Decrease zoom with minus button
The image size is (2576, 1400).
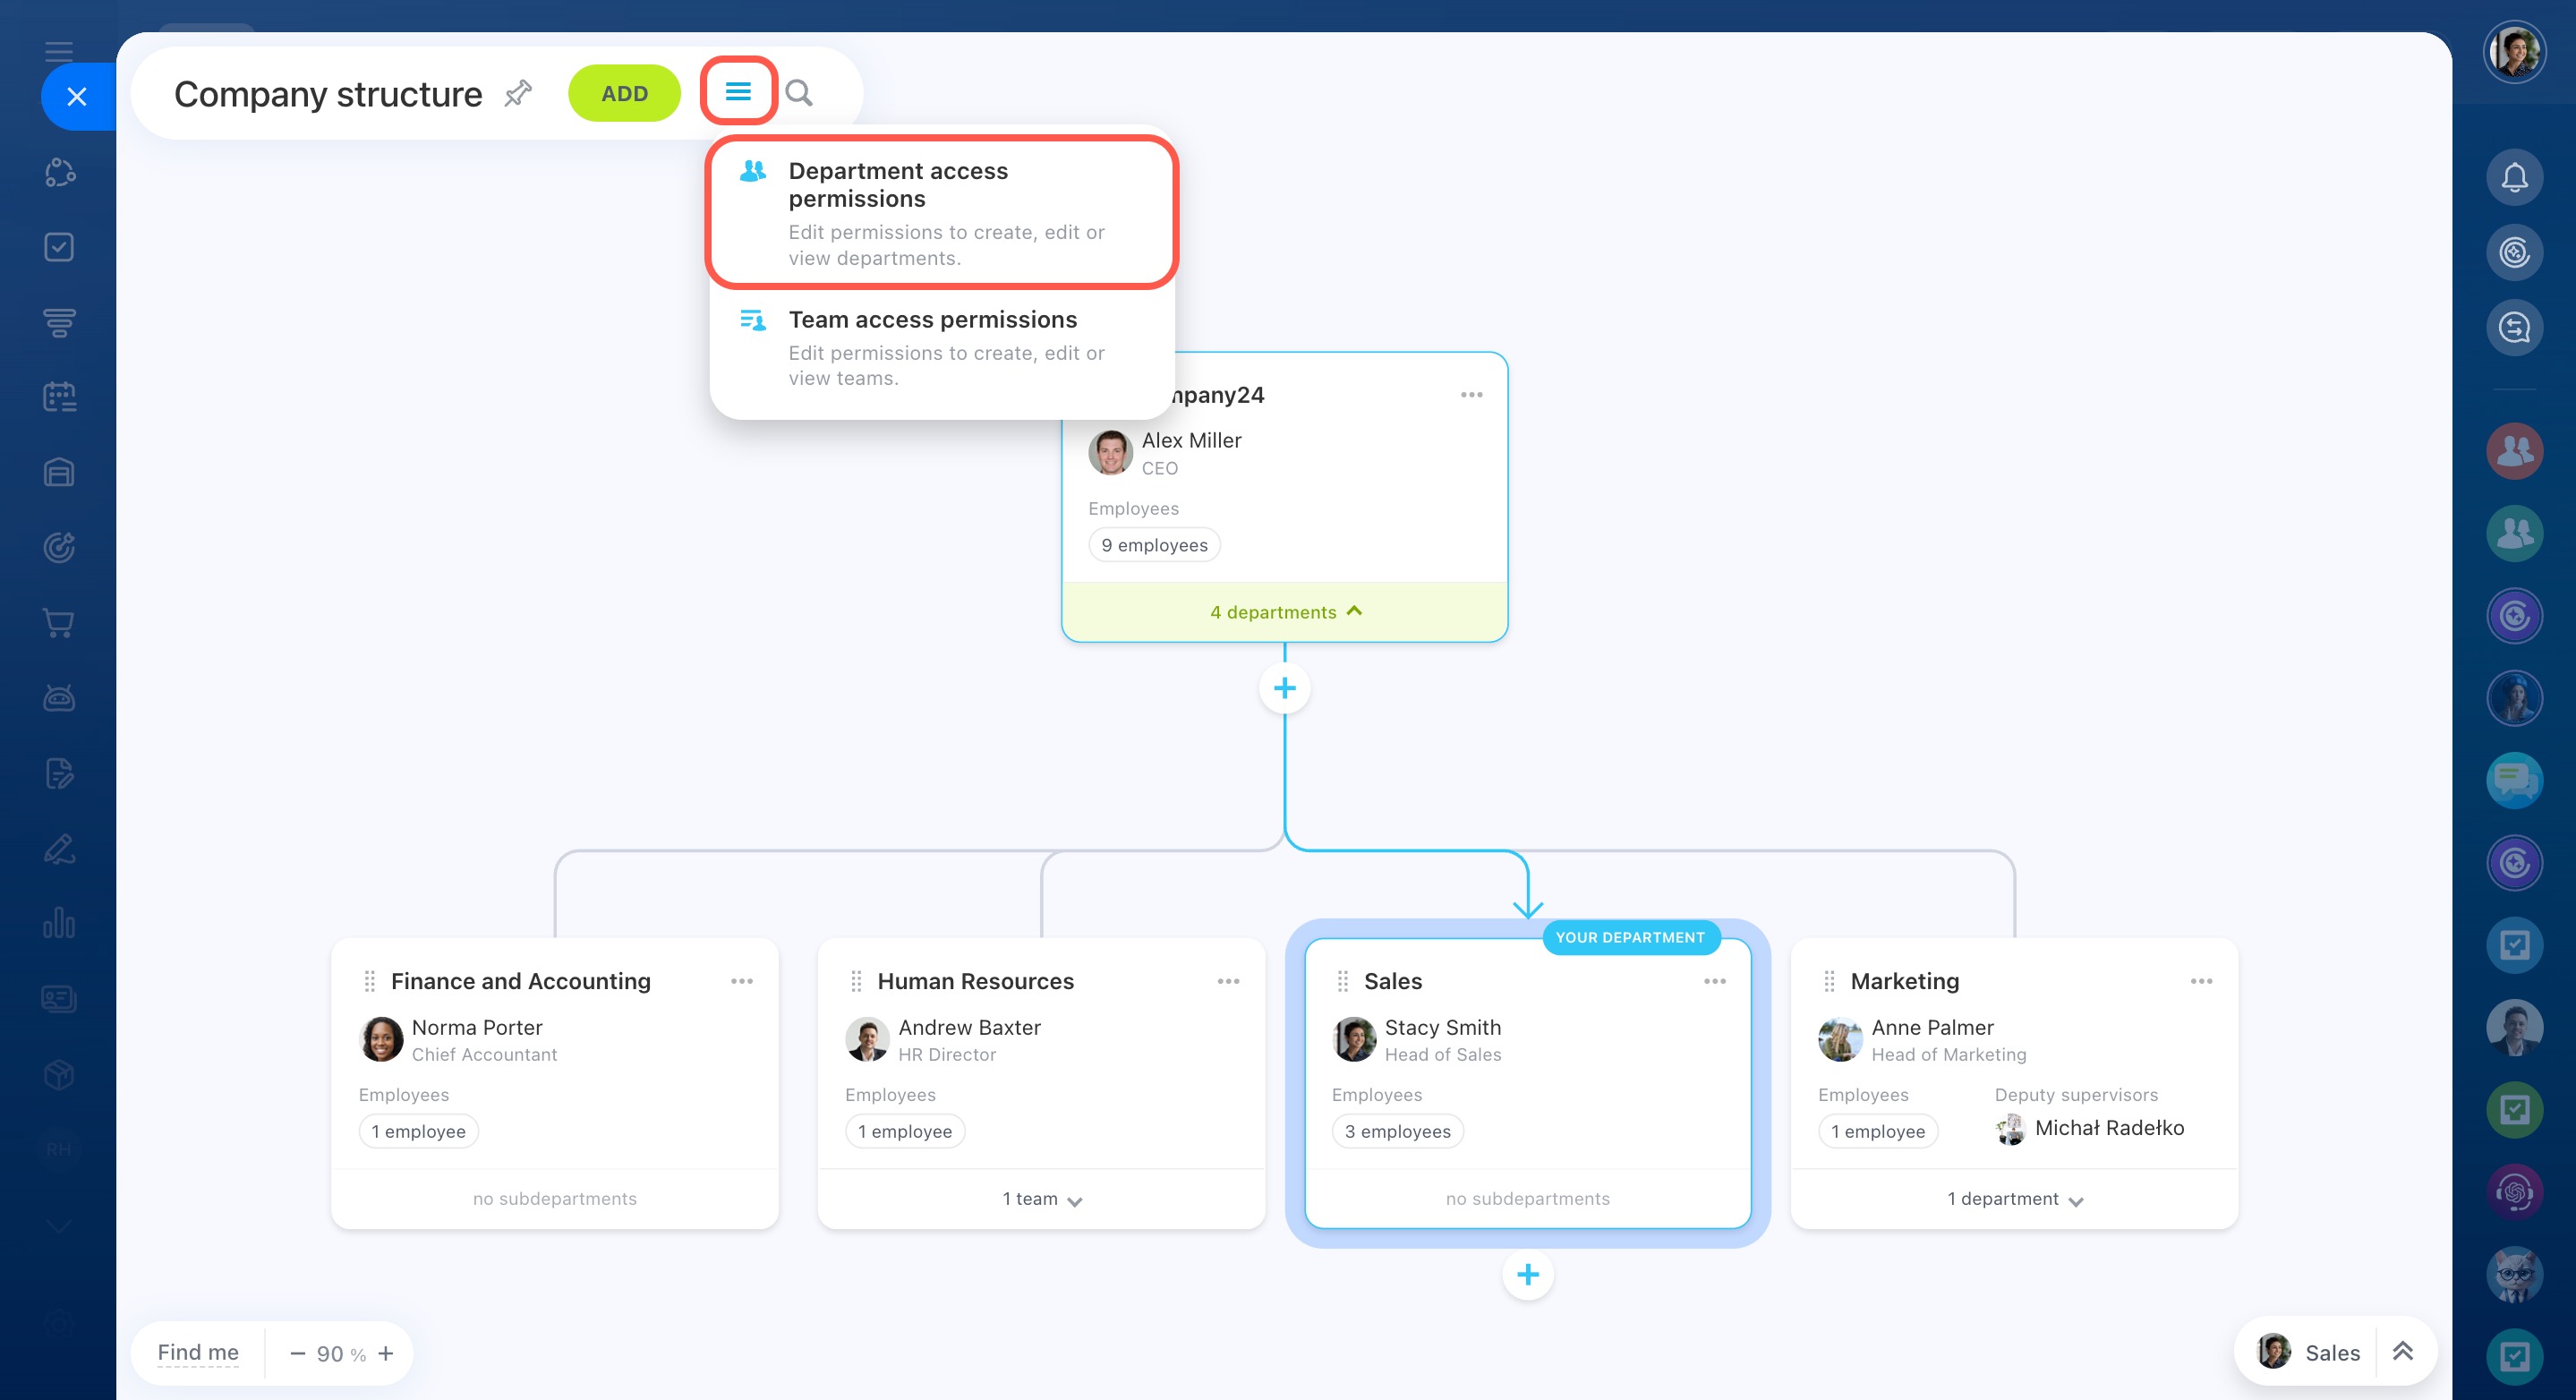point(297,1353)
